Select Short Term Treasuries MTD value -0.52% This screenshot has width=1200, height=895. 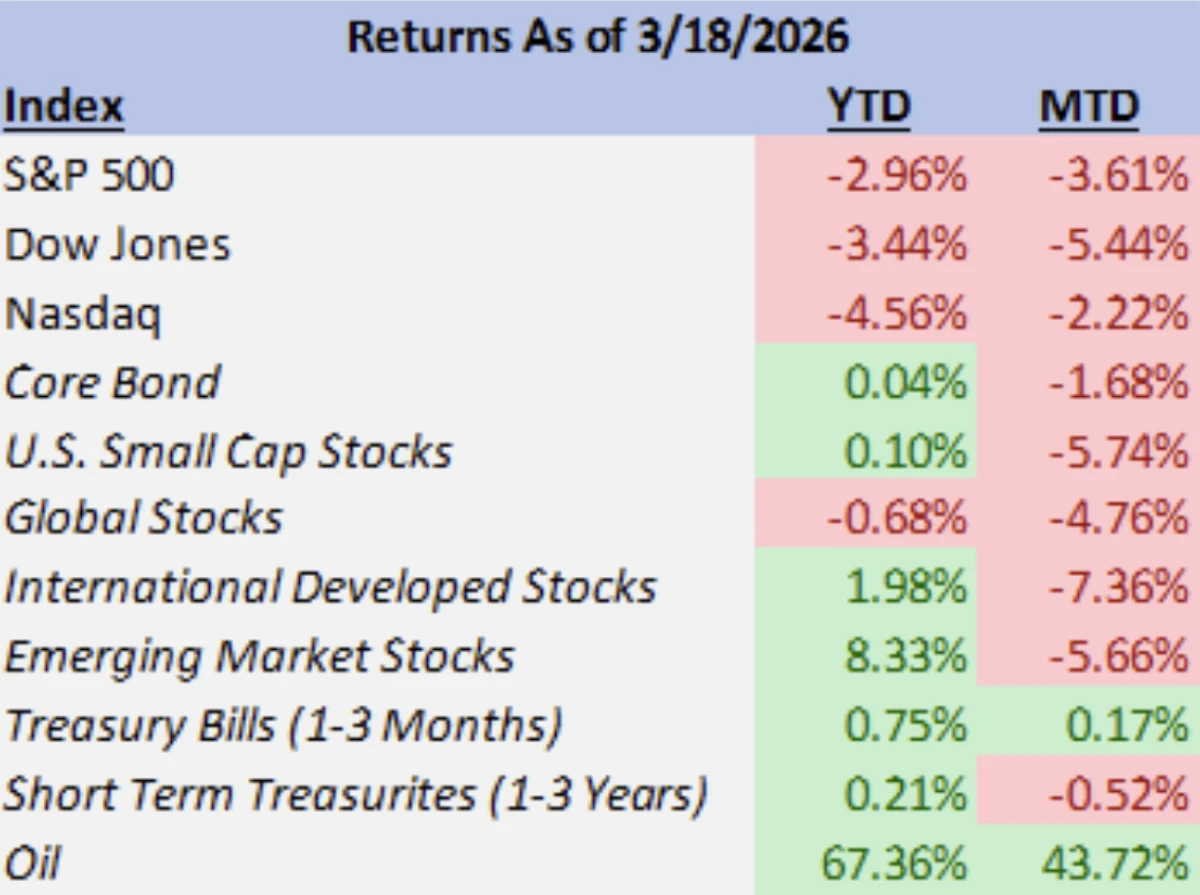1118,794
